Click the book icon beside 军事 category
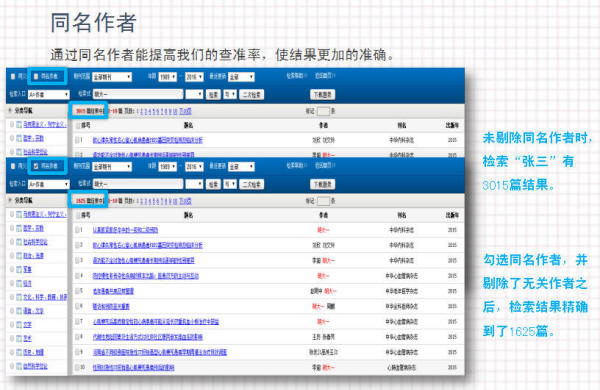Viewport: 600px width, 390px height. pyautogui.click(x=19, y=269)
